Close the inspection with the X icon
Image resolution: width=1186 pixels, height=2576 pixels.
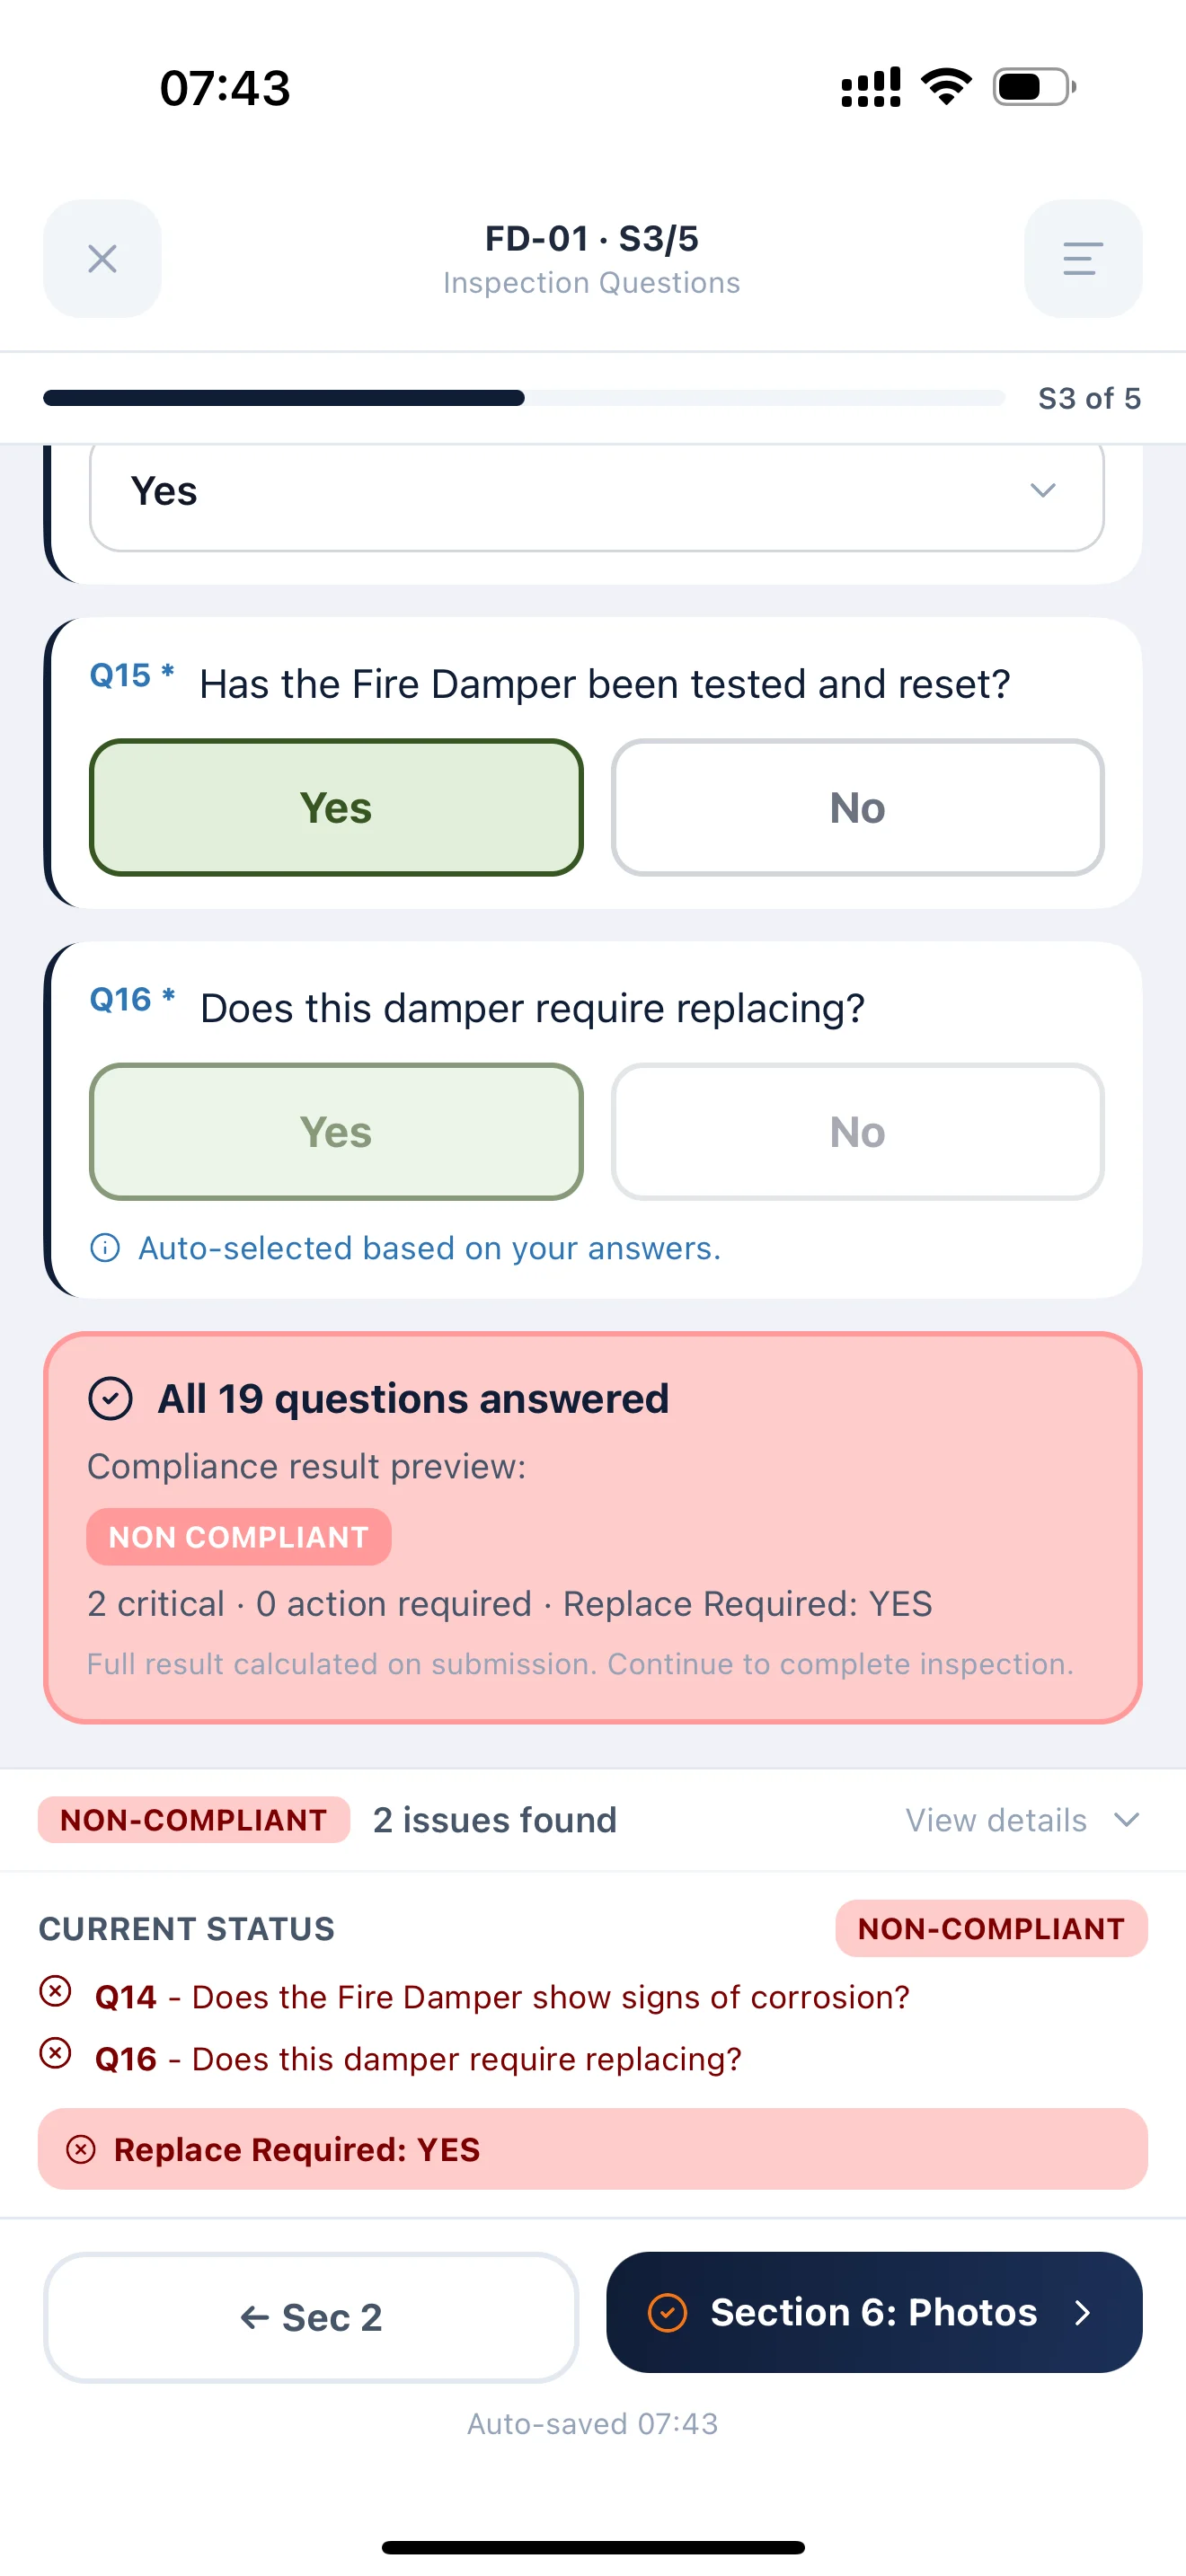(x=101, y=259)
